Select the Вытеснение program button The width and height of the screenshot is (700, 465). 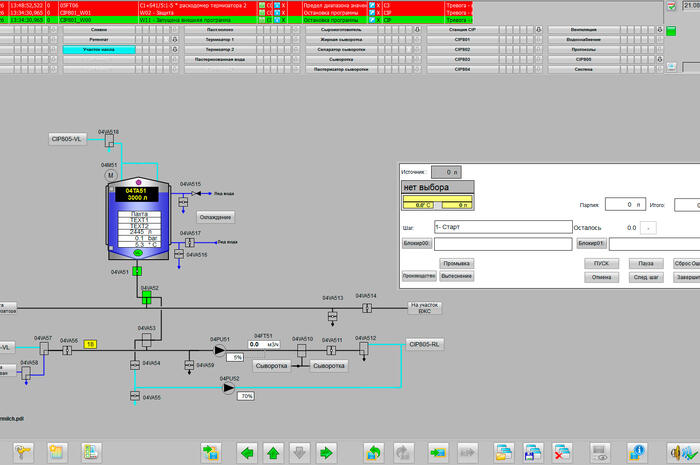pos(456,276)
